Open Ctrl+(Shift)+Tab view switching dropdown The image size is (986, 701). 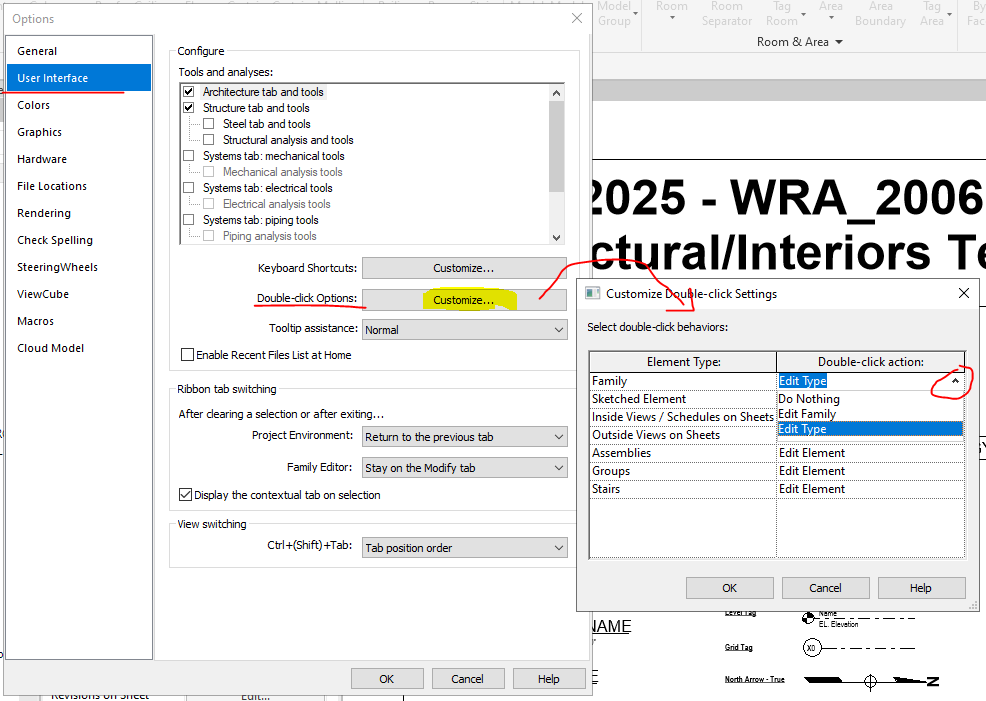click(465, 548)
